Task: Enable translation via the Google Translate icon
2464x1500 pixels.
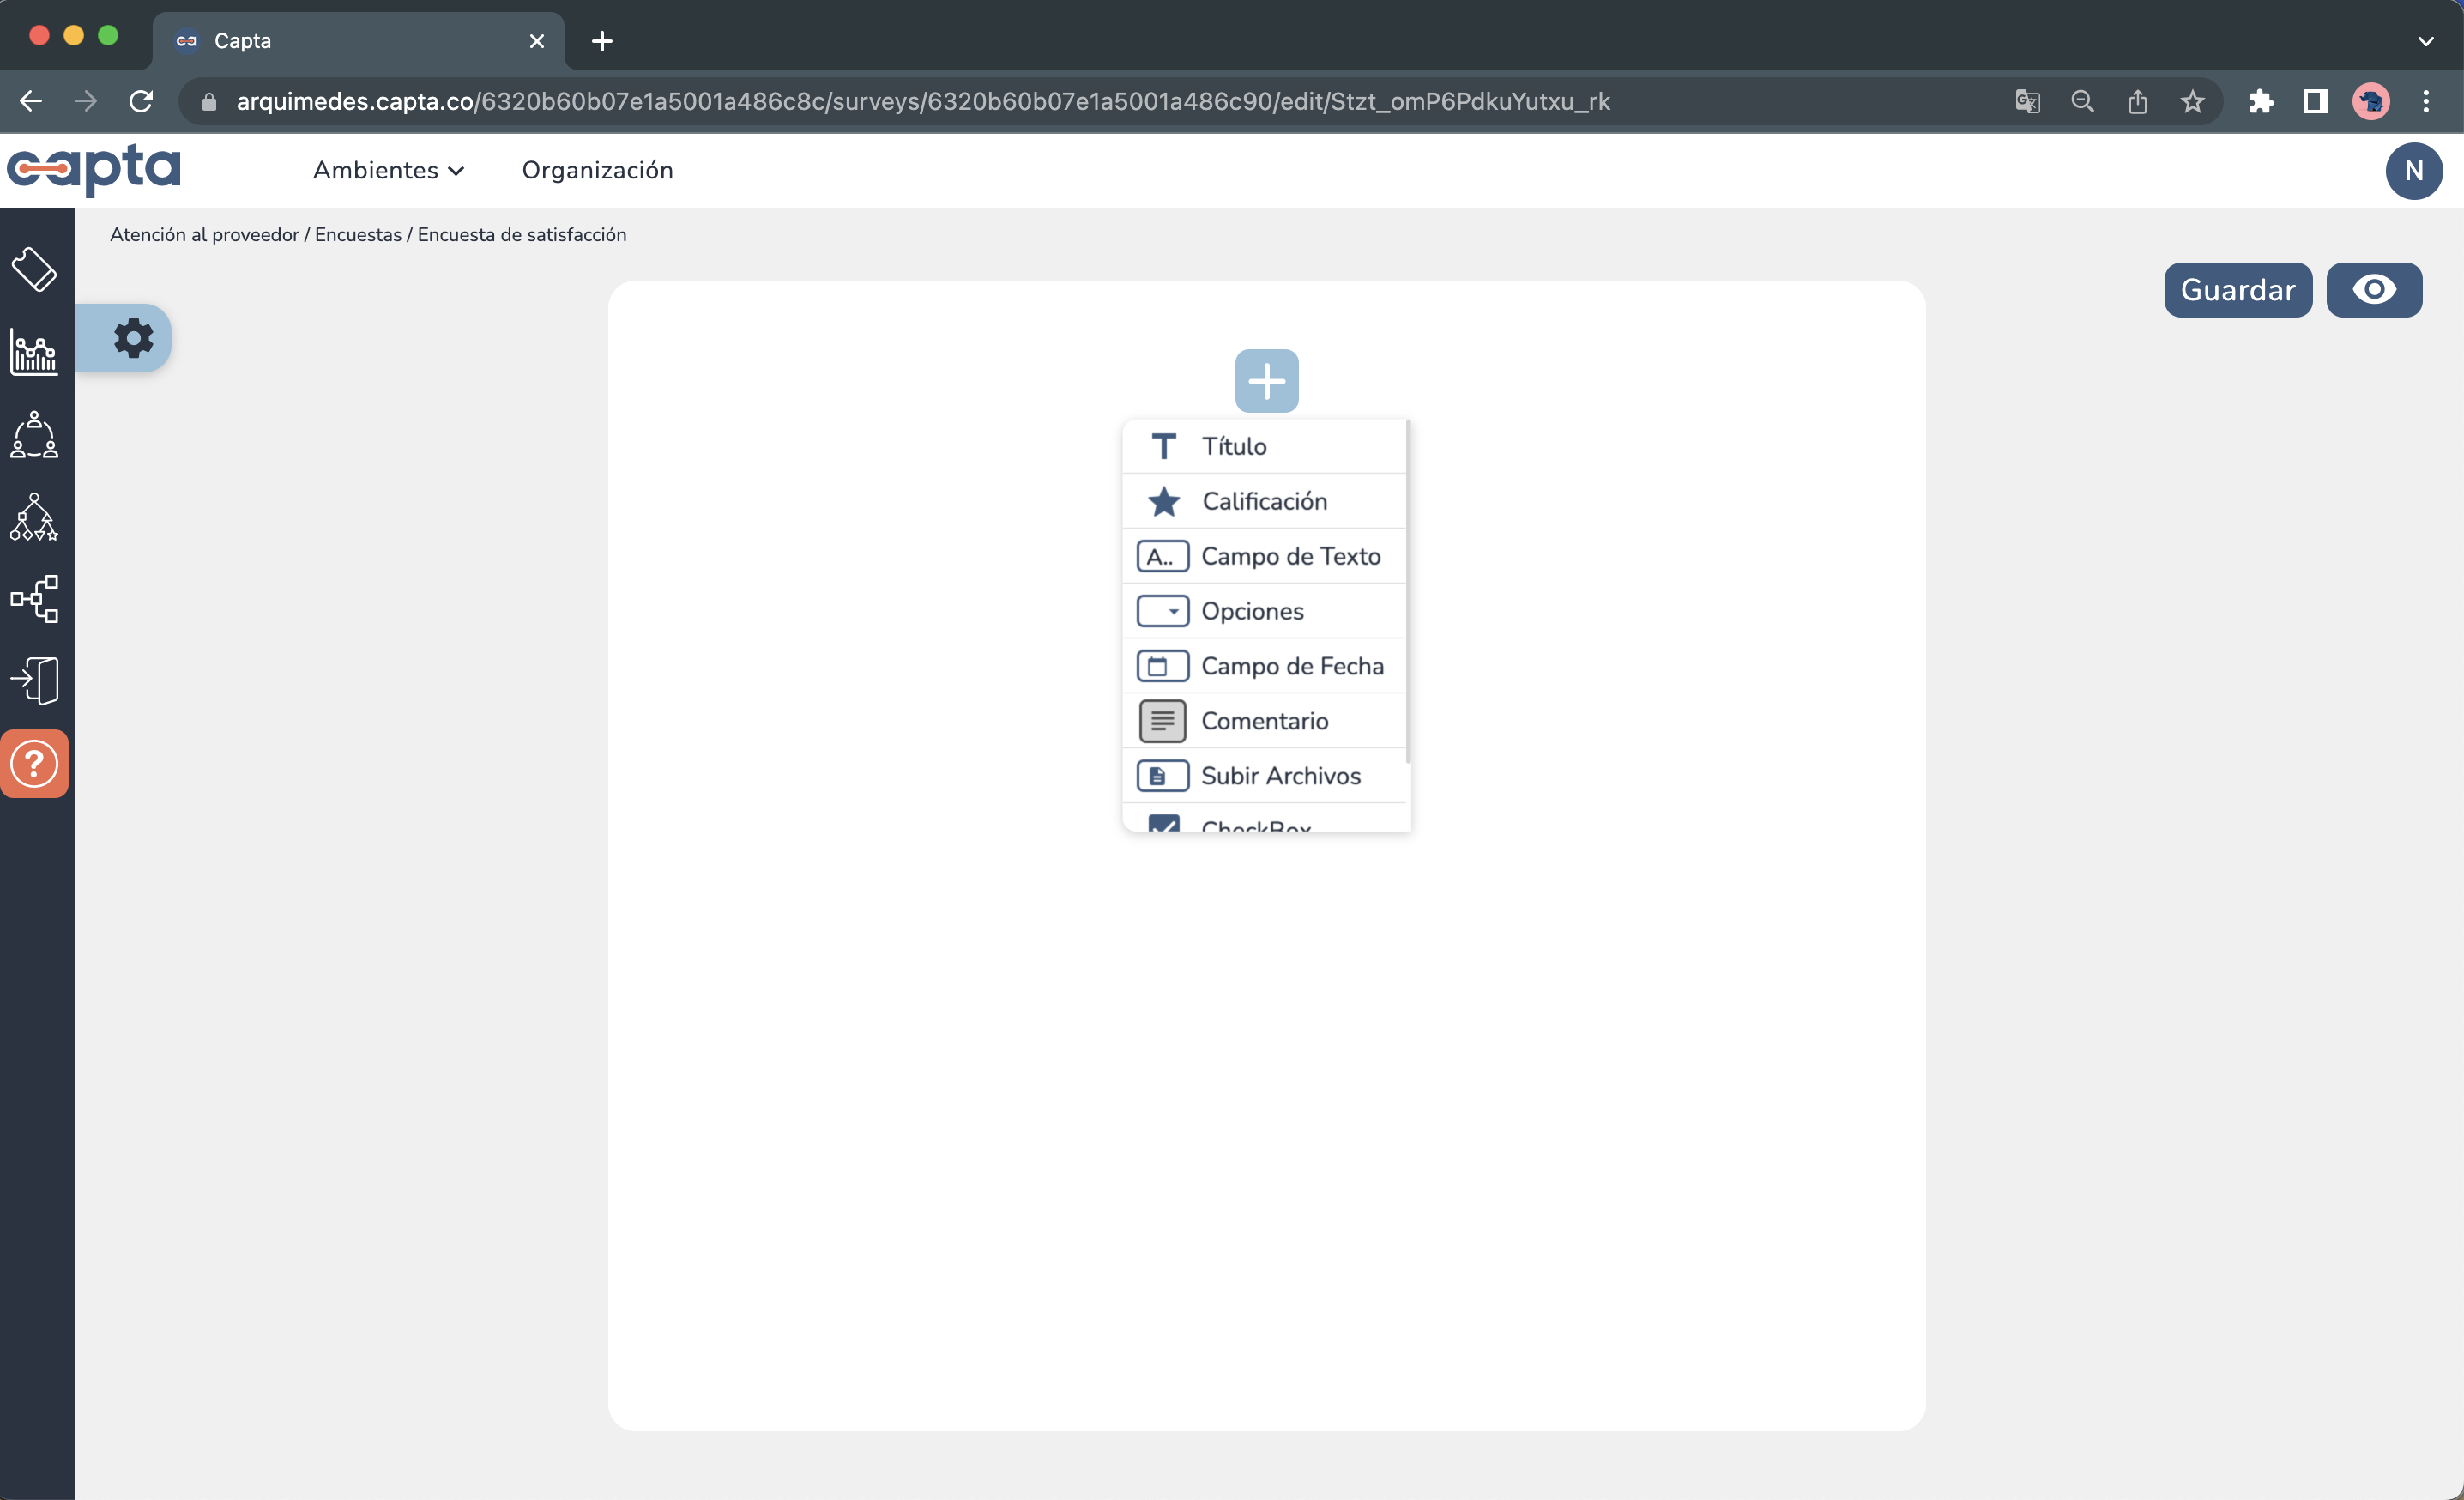Action: coord(2028,101)
